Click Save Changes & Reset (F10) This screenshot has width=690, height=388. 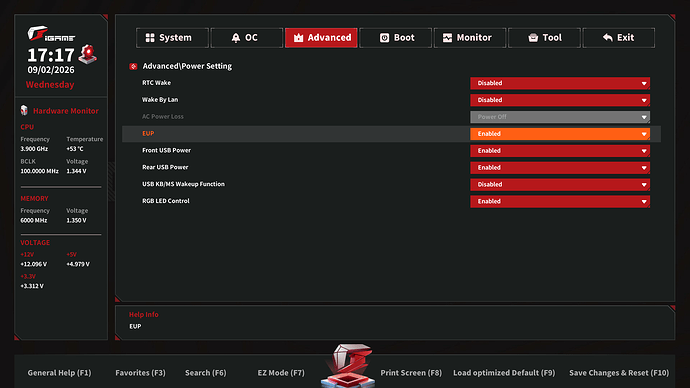619,373
